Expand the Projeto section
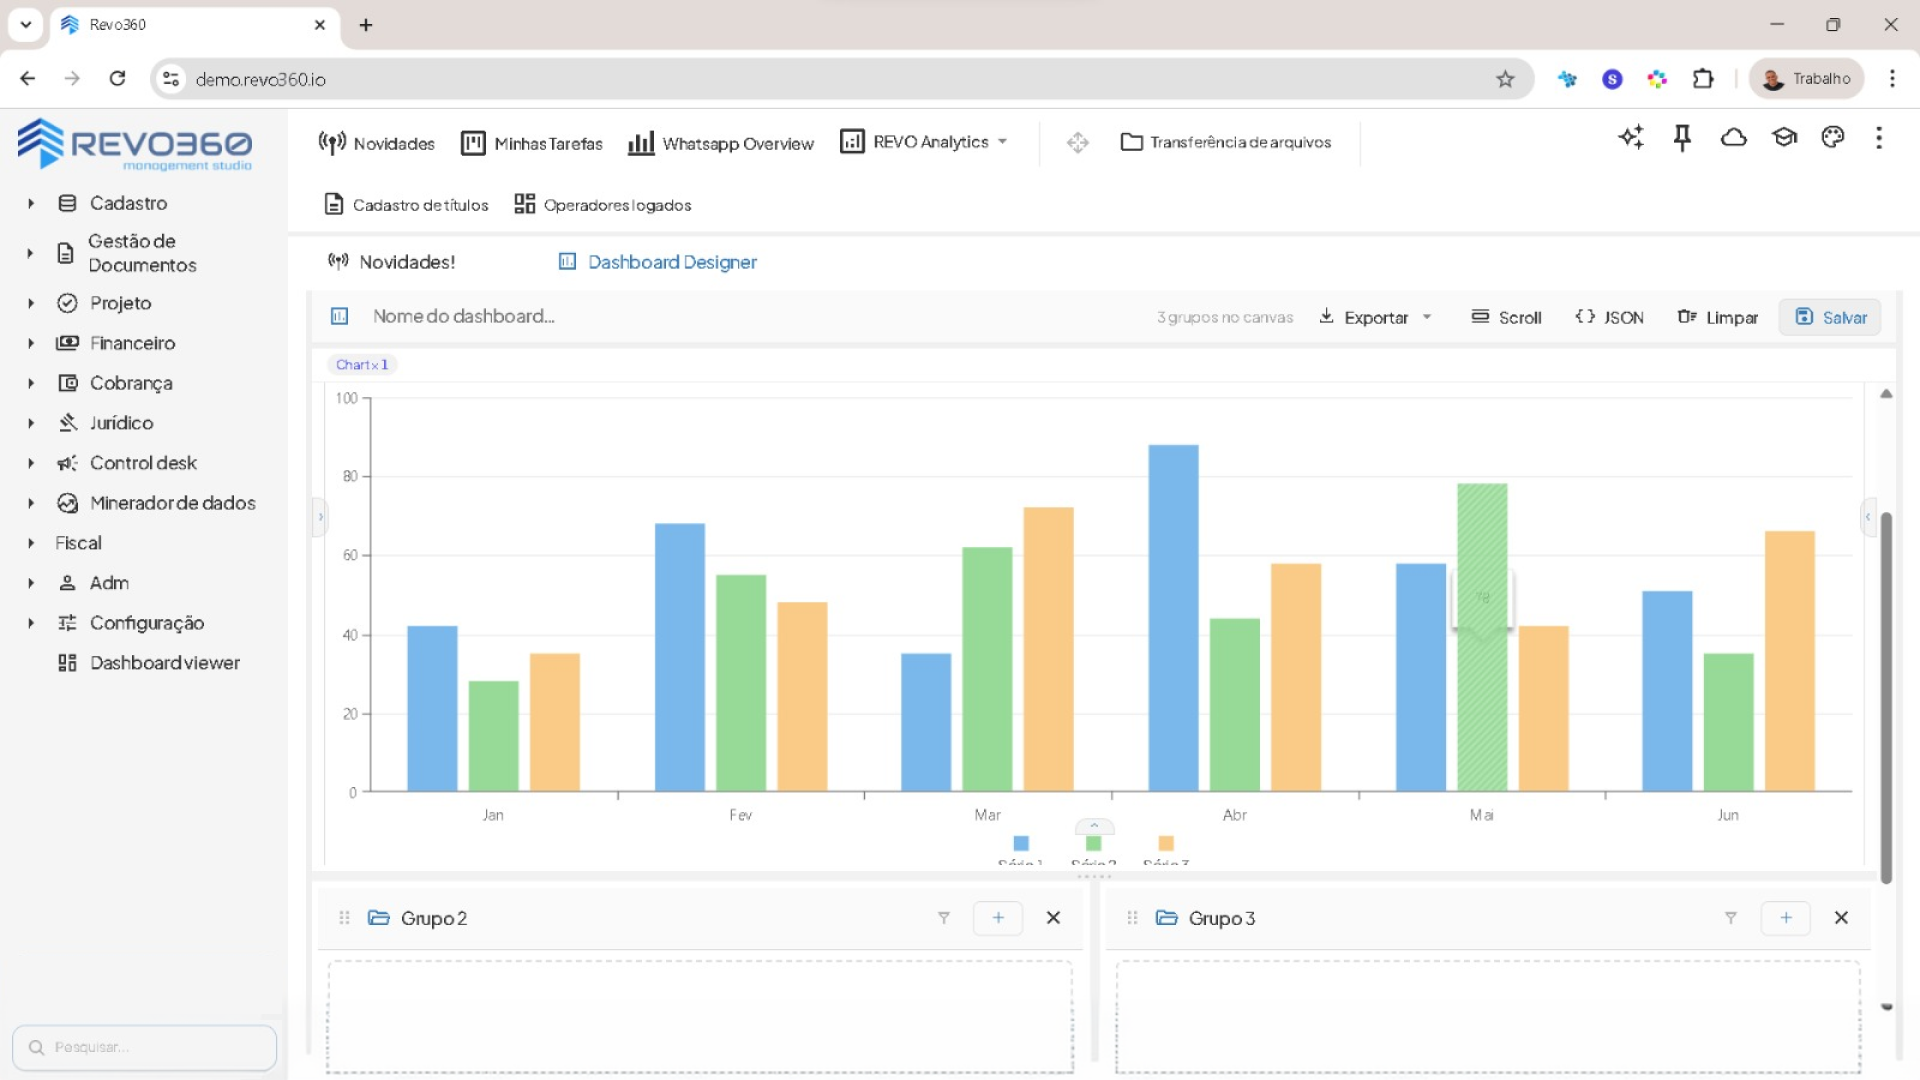 [x=31, y=303]
